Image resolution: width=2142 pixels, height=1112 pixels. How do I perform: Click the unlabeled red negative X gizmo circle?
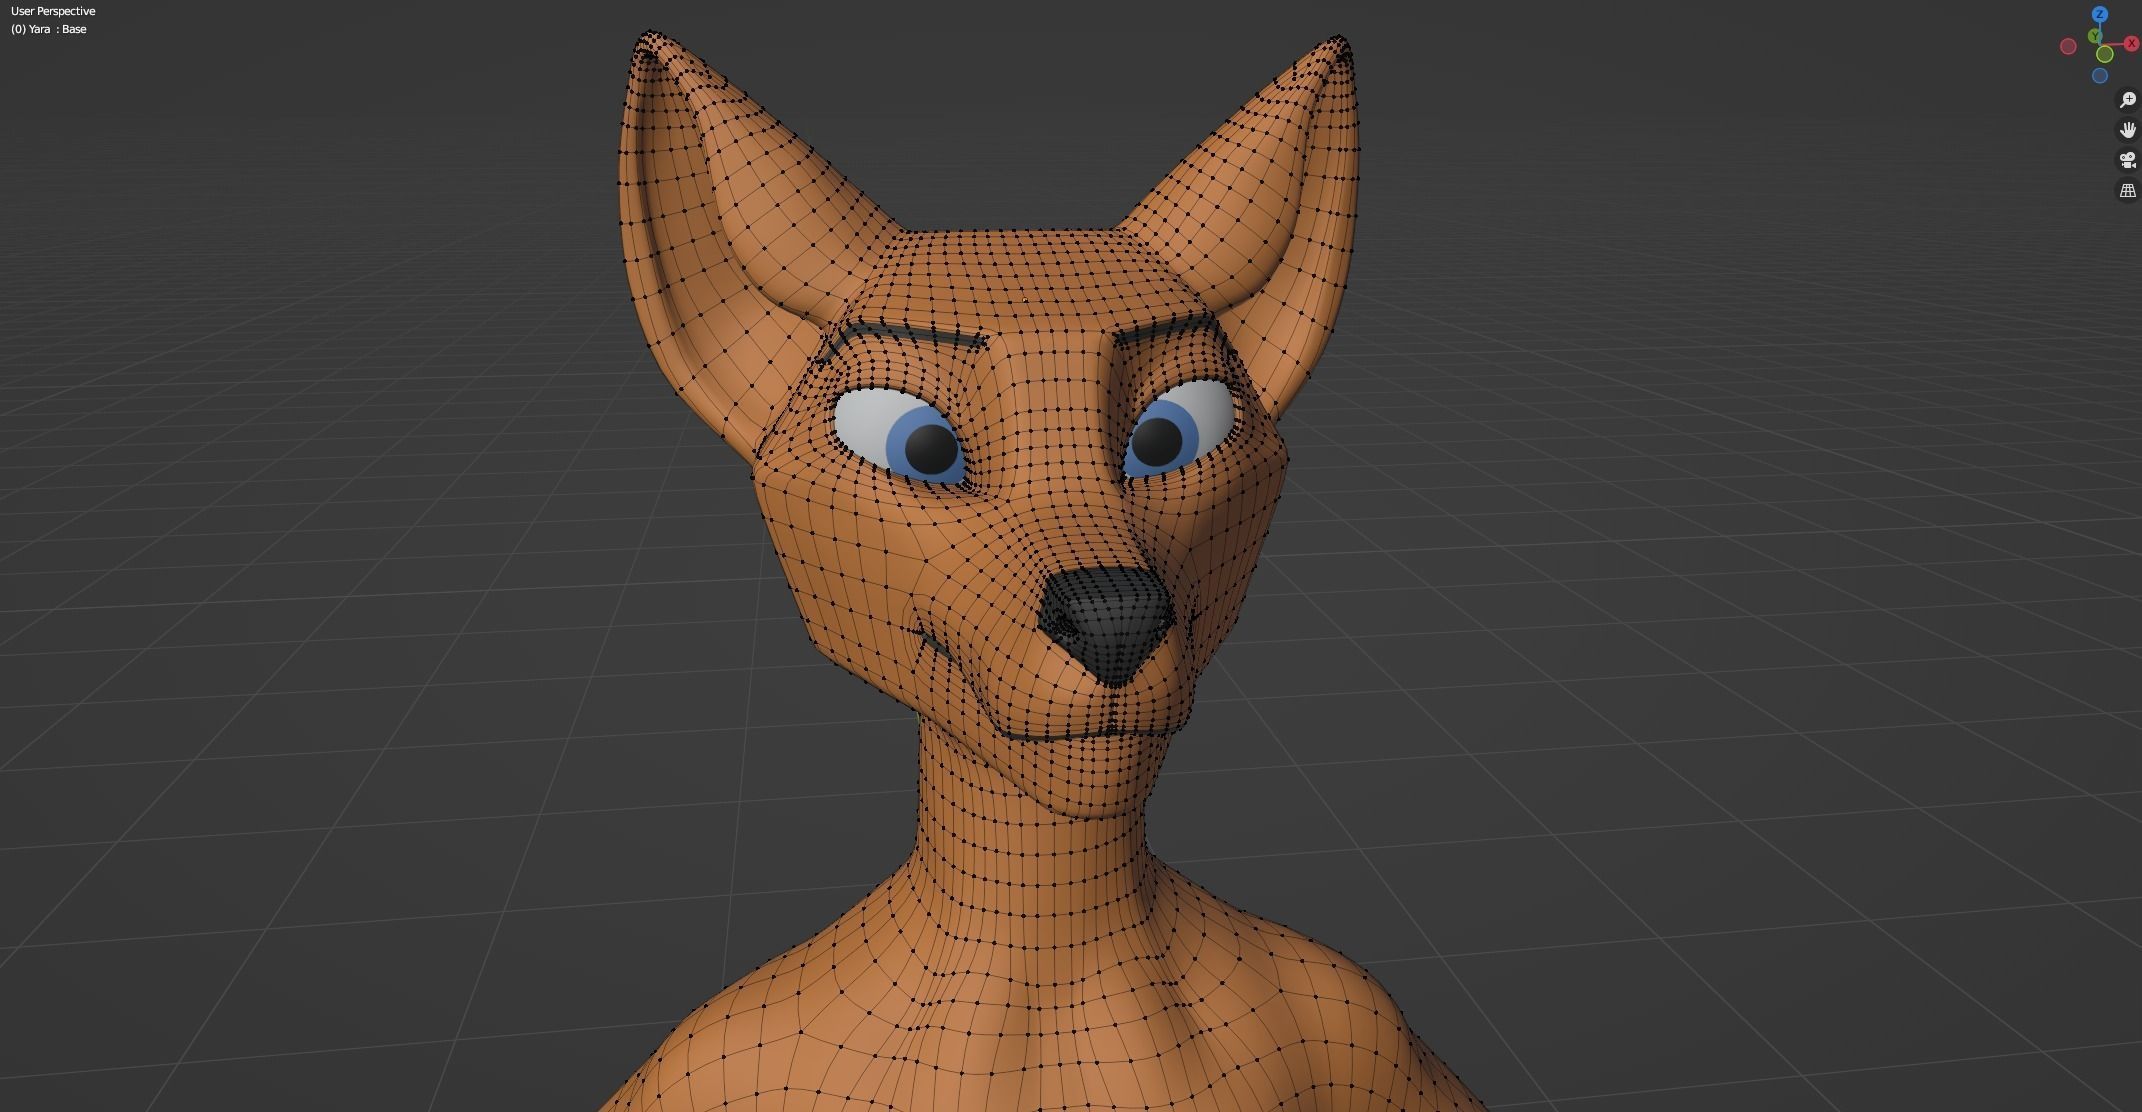(2068, 46)
